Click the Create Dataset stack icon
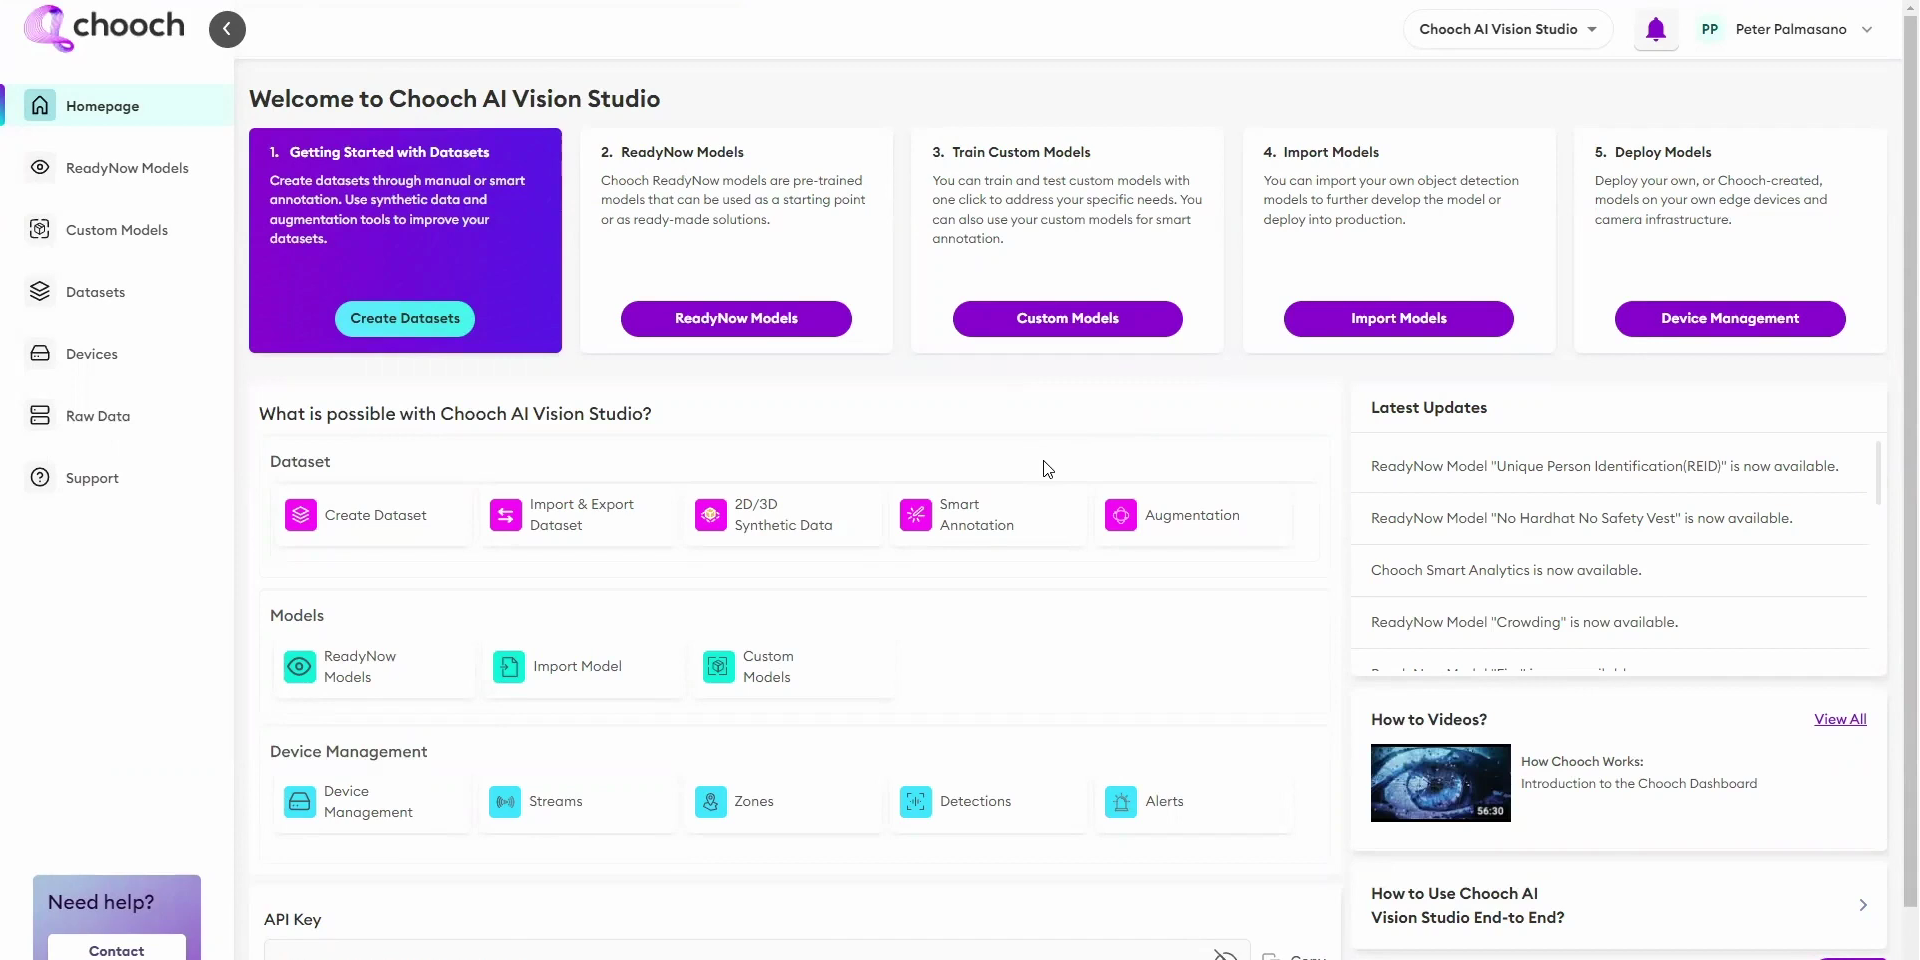The height and width of the screenshot is (960, 1920). tap(301, 515)
